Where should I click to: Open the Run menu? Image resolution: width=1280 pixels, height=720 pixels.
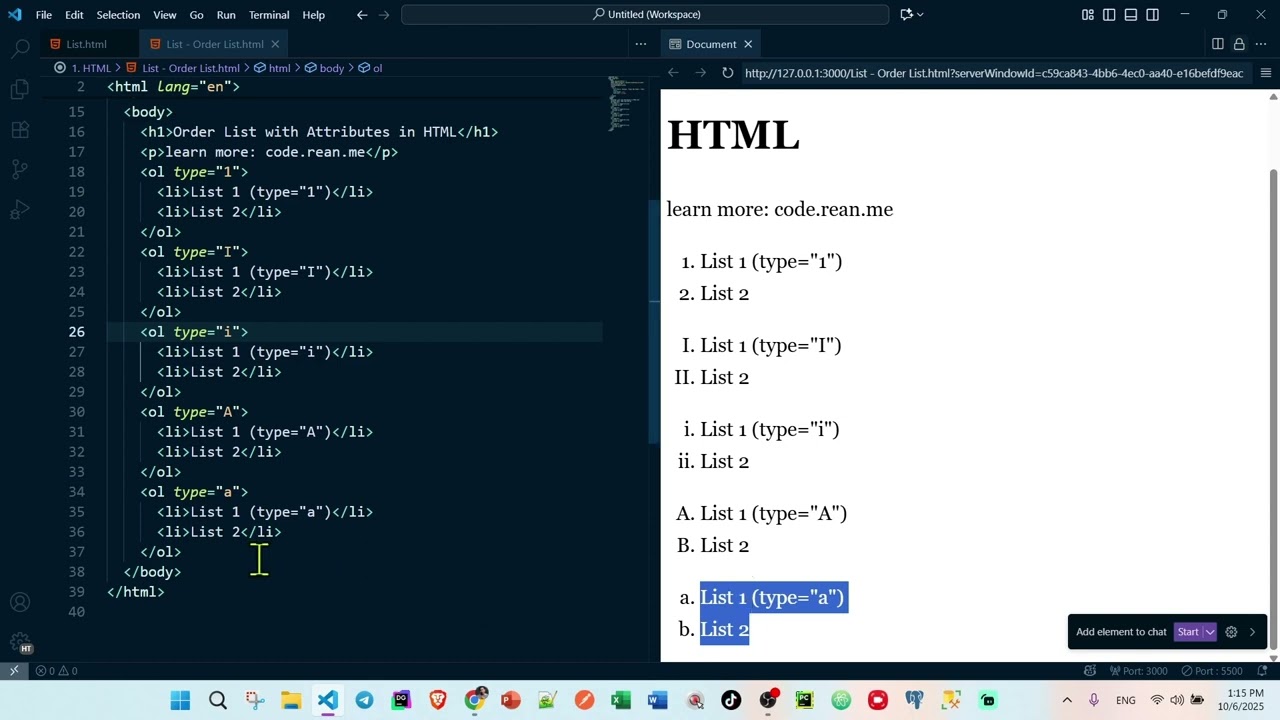tap(226, 15)
